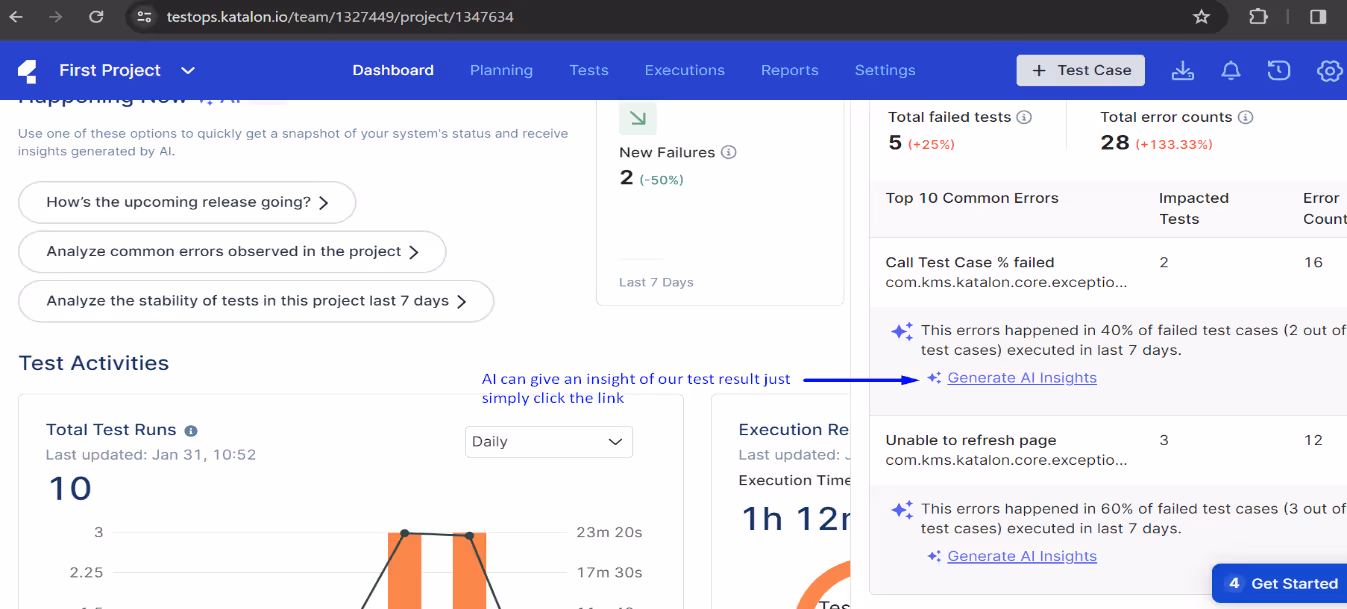Open the history clock icon in the header
Screen dimensions: 1347x609
click(x=1278, y=70)
